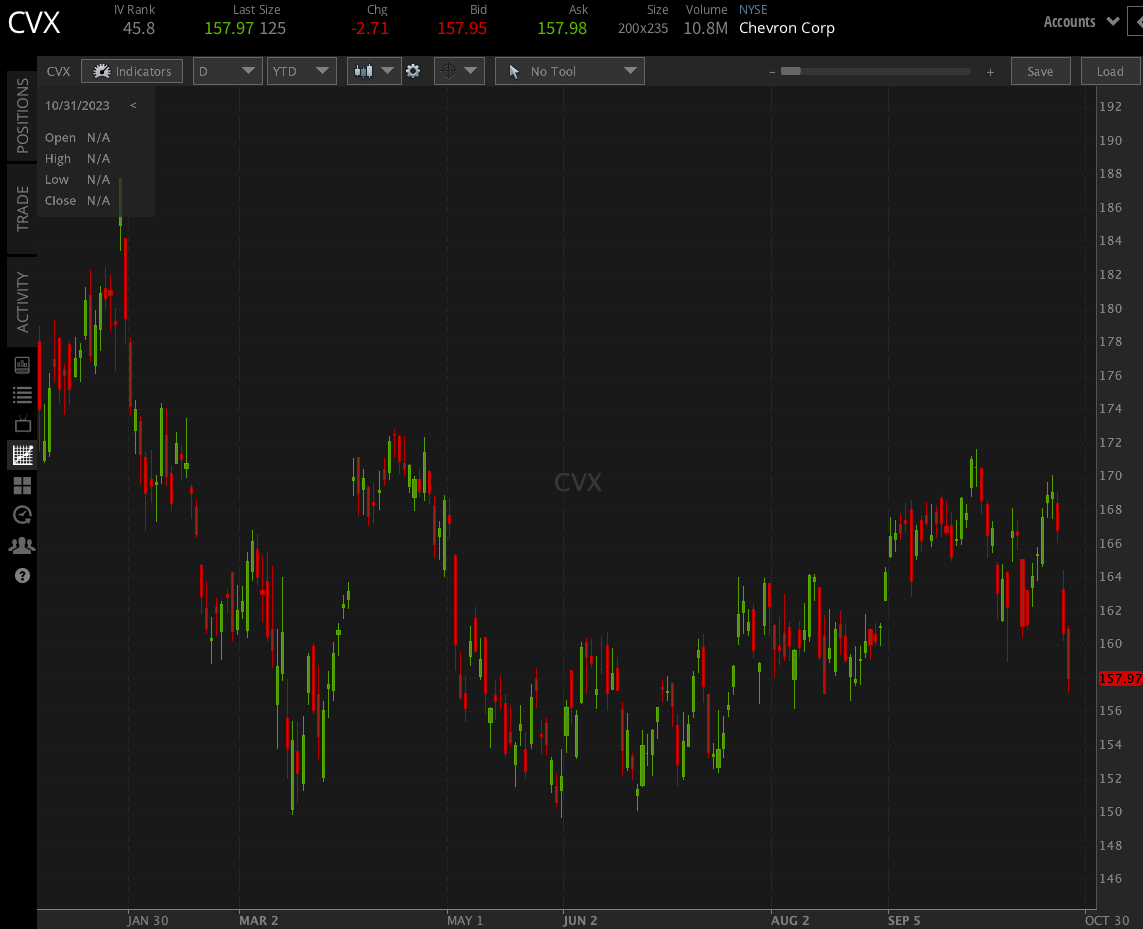Open the D timeframe dropdown
Viewport: 1143px width, 929px height.
pos(229,71)
